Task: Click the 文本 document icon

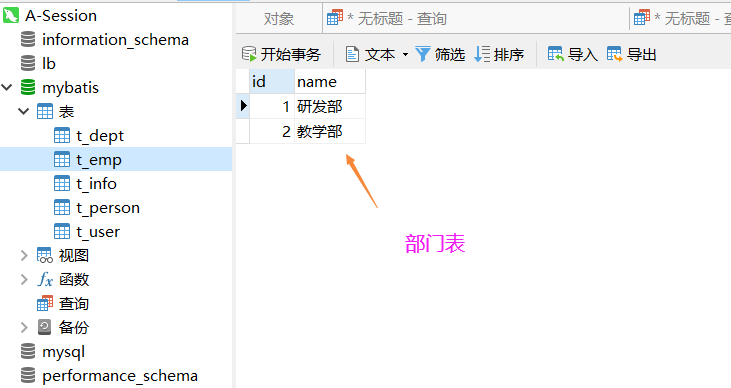Action: coord(352,54)
